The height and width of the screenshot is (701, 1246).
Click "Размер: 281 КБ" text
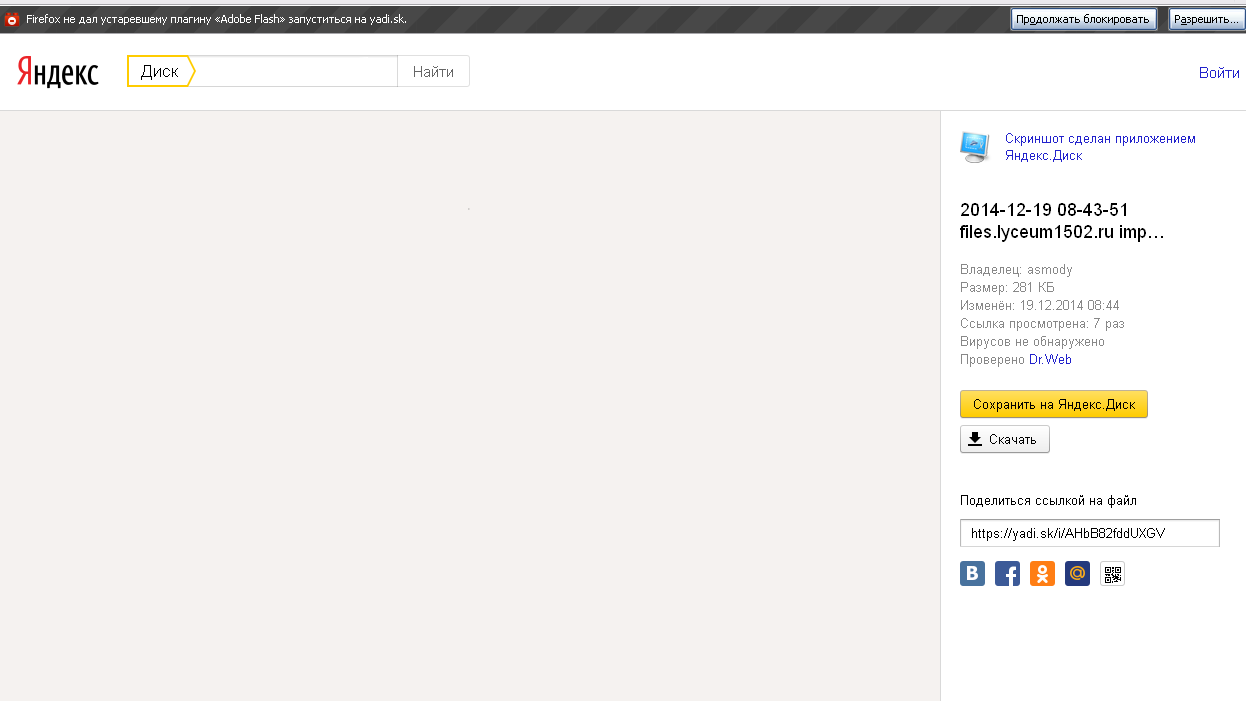(1007, 288)
